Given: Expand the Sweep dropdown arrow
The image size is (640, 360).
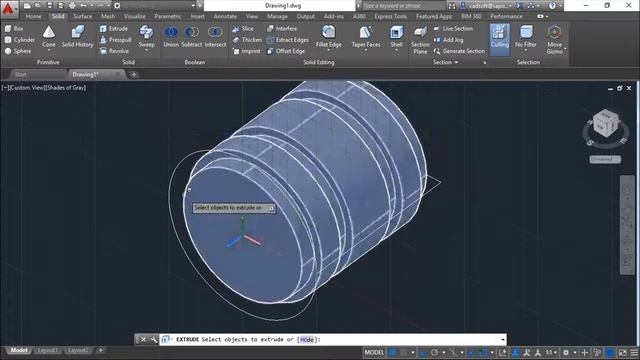Looking at the screenshot, I should tap(146, 50).
